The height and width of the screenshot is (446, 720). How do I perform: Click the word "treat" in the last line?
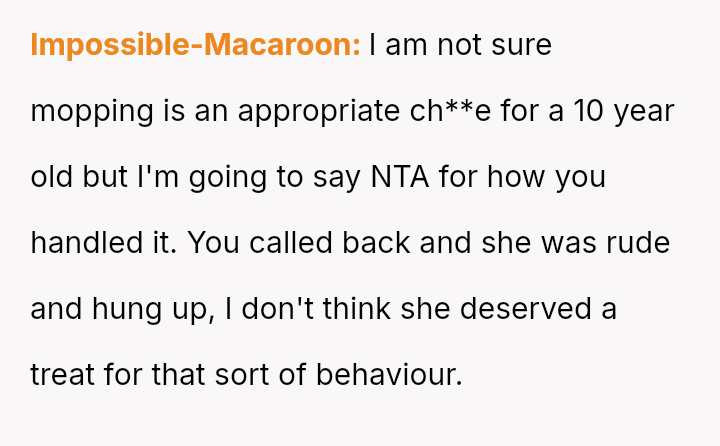[60, 375]
